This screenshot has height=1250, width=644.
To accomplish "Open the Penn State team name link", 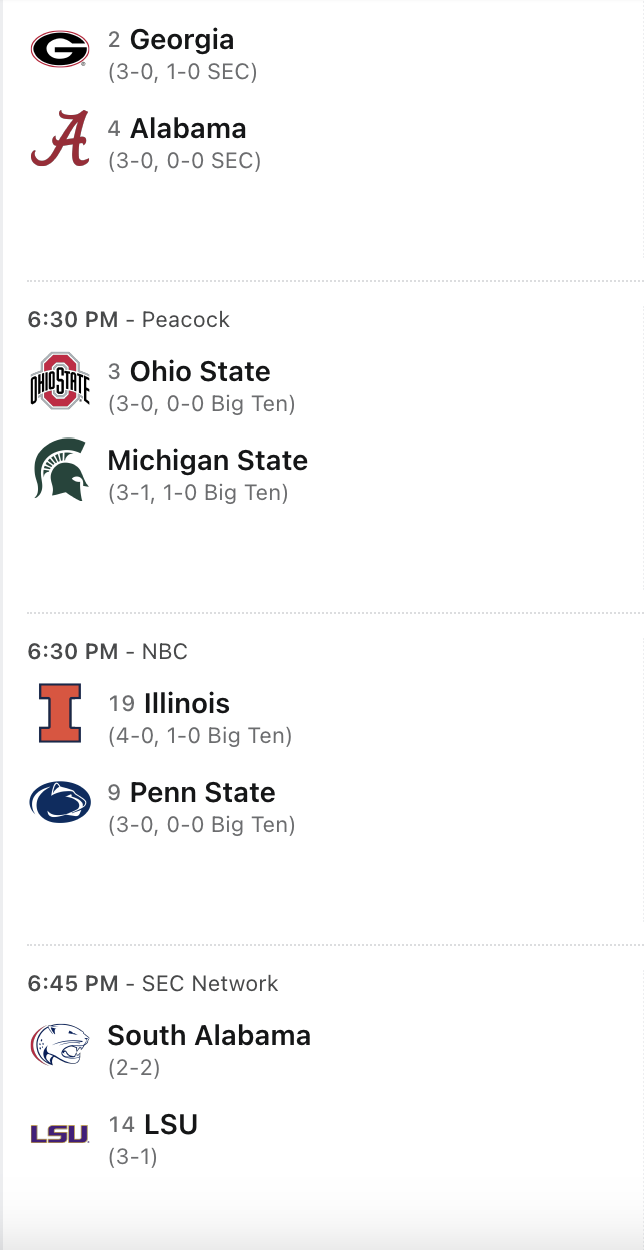I will [x=203, y=793].
